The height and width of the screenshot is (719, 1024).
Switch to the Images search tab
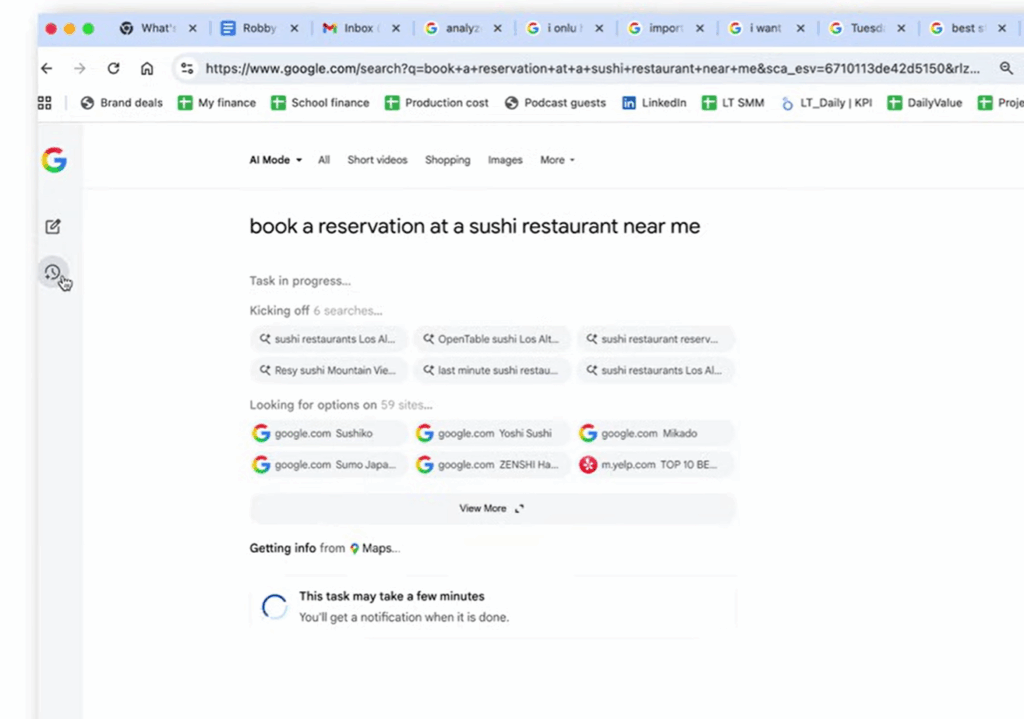505,160
